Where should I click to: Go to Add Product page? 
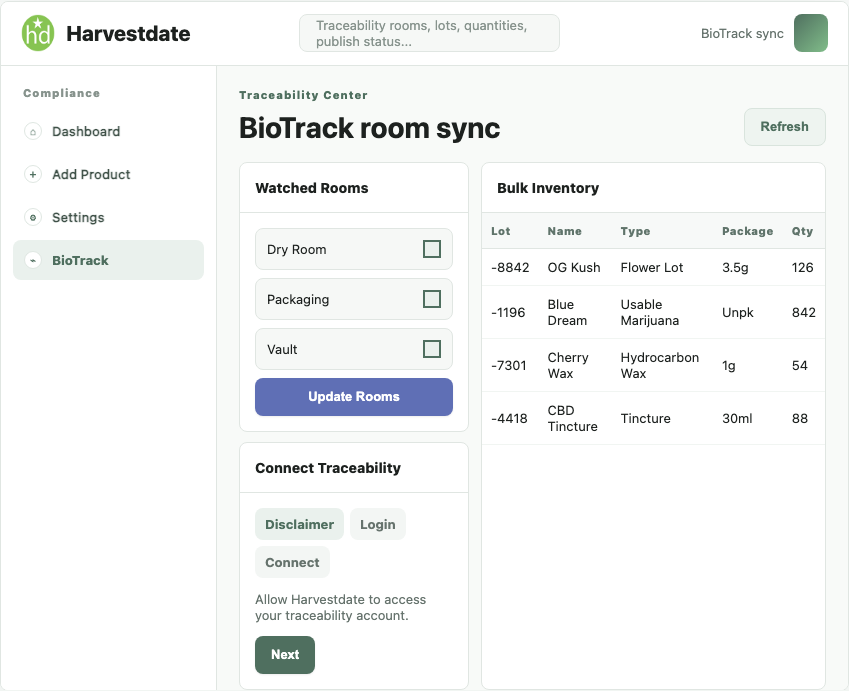tap(108, 174)
